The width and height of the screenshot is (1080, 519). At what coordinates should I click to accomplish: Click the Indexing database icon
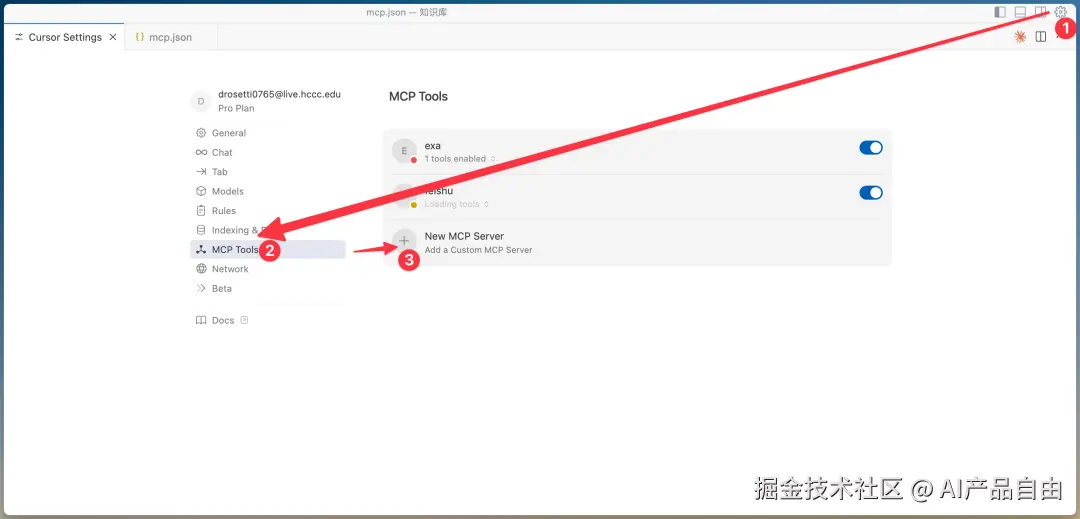pyautogui.click(x=201, y=230)
